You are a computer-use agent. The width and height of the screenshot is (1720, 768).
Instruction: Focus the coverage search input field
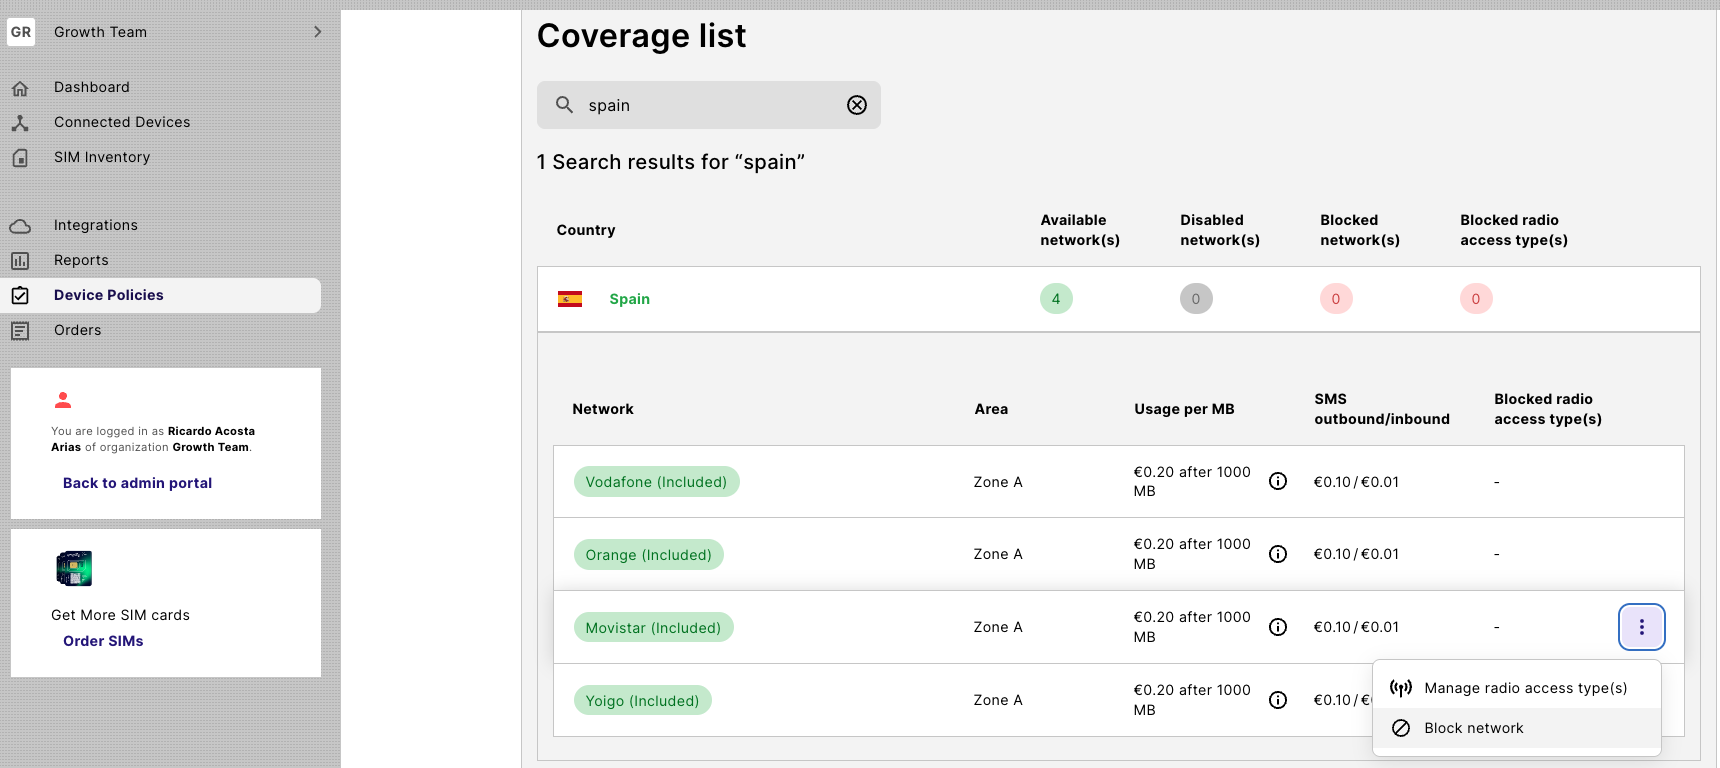(x=709, y=105)
